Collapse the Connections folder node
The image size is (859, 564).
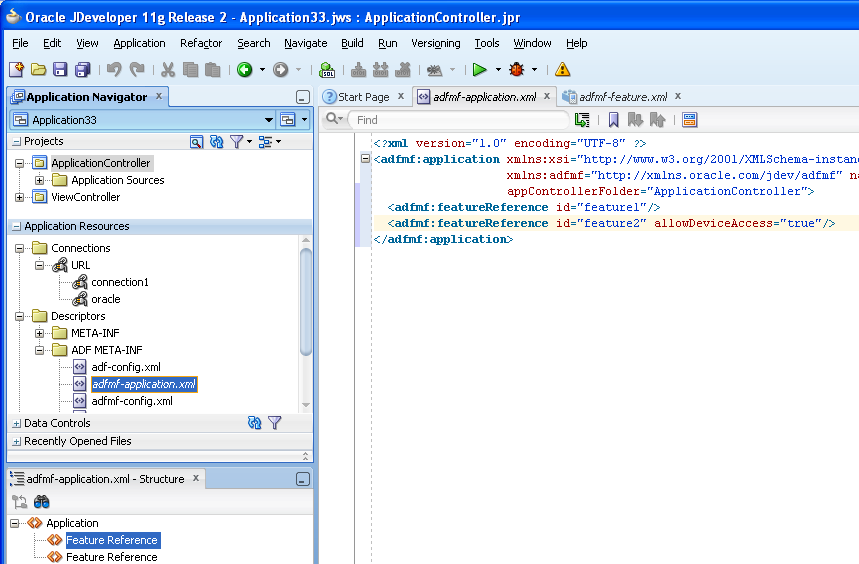coord(20,248)
